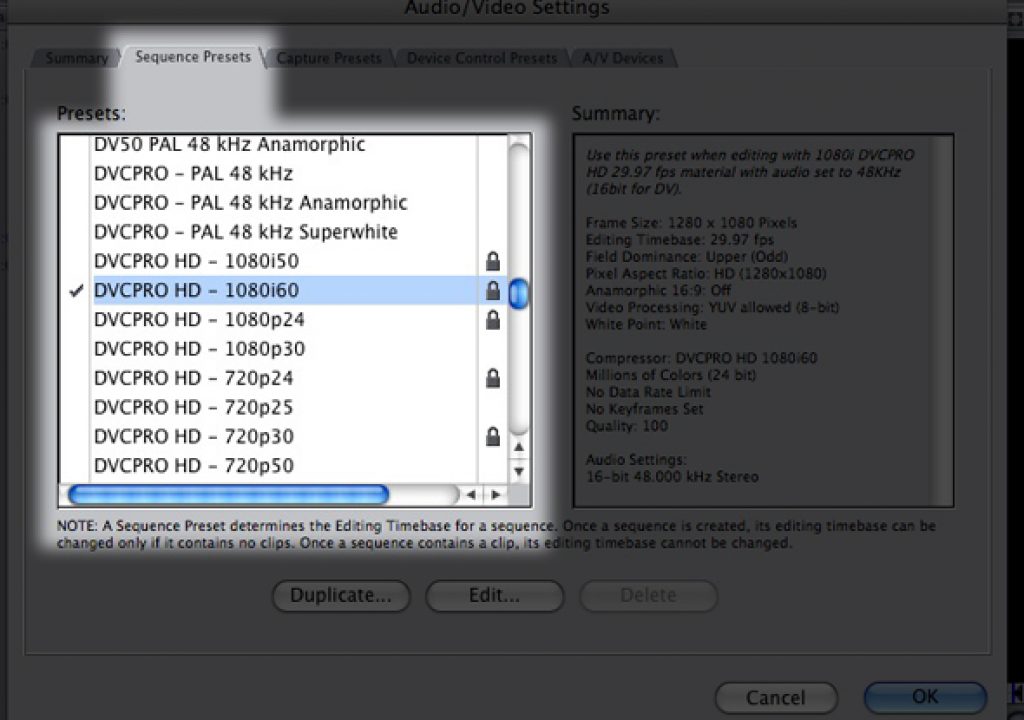Click lock icon on 1080i60 row
Viewport: 1024px width, 720px height.
click(493, 290)
